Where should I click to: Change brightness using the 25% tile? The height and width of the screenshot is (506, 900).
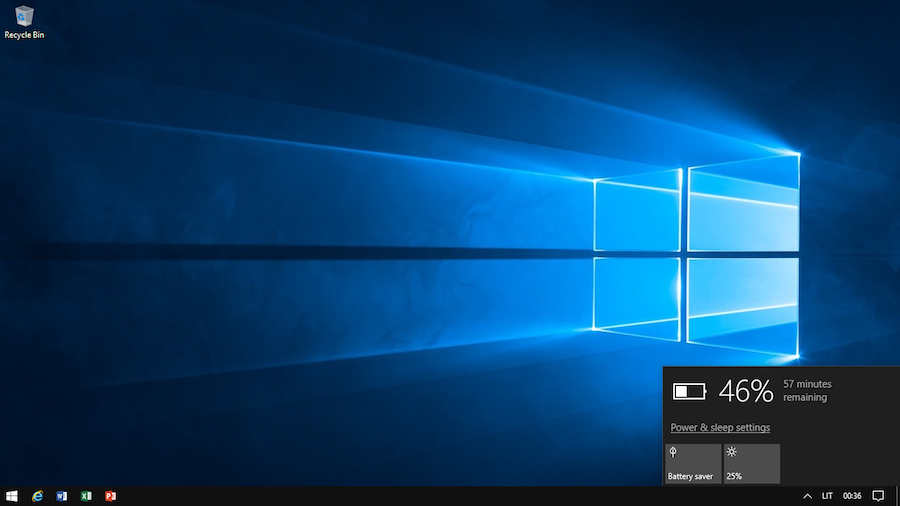point(752,464)
